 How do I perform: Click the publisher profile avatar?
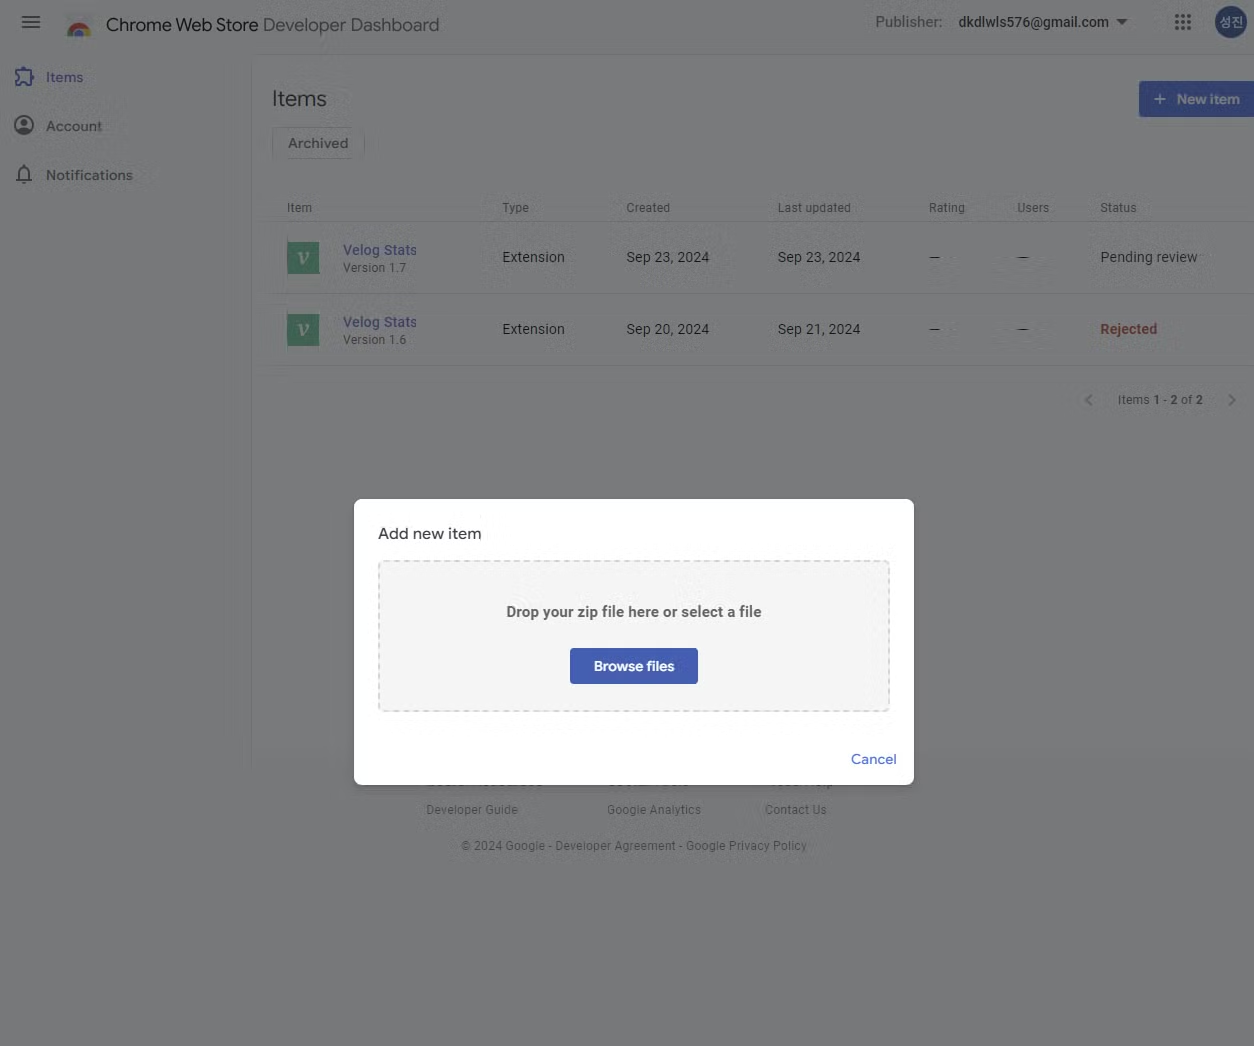point(1230,21)
